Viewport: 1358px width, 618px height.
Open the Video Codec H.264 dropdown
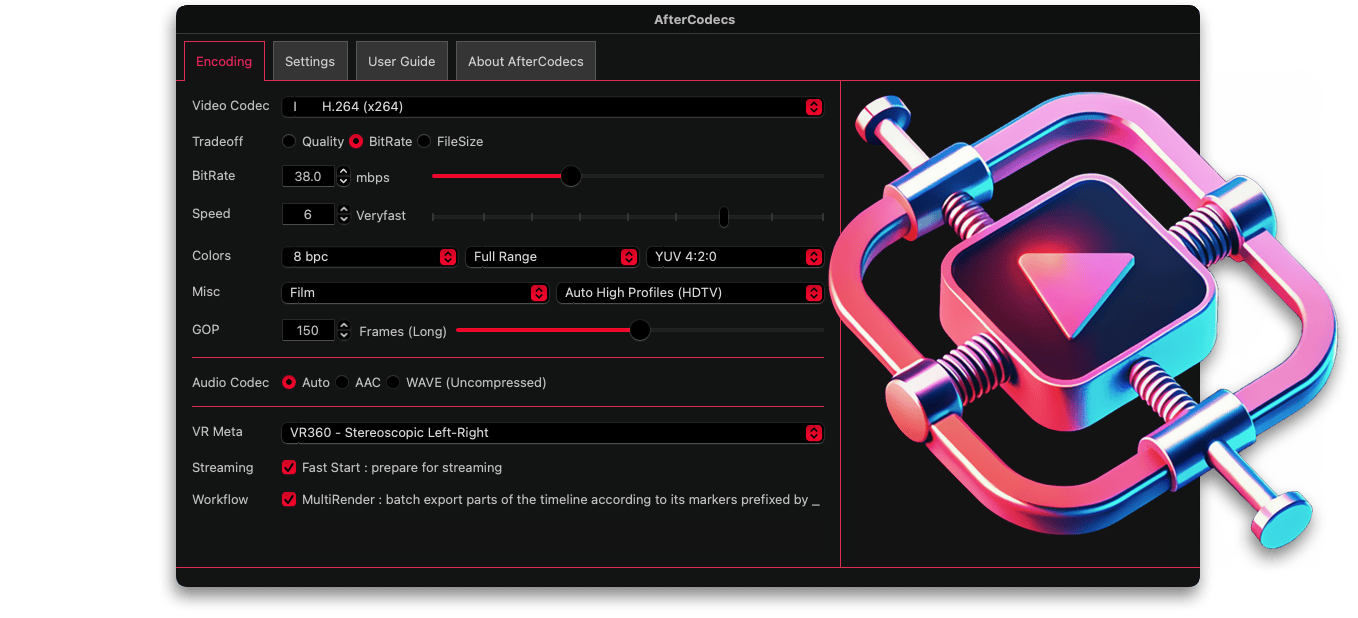click(552, 107)
